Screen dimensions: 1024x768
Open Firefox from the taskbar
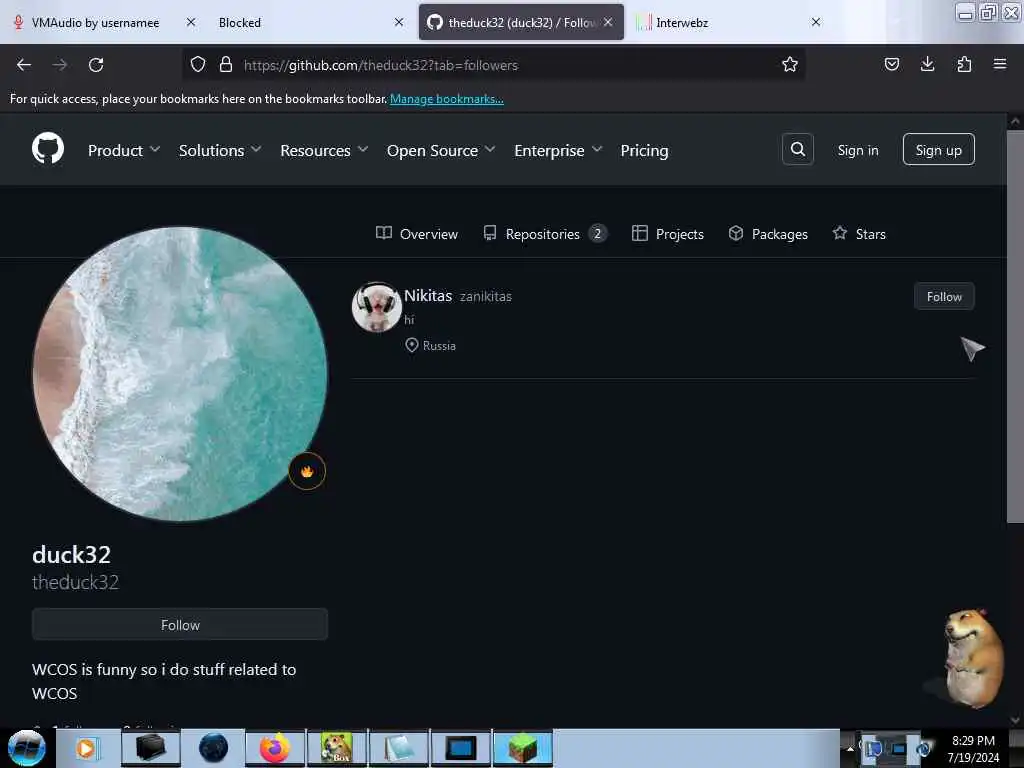pyautogui.click(x=275, y=748)
